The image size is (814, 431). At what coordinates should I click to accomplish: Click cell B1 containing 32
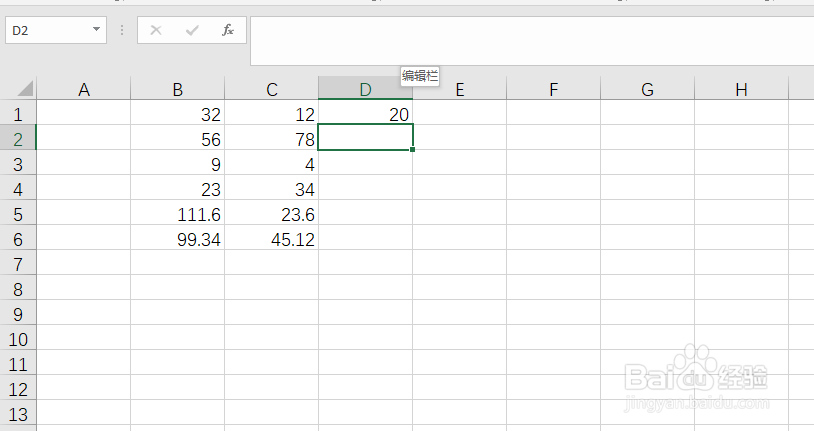pyautogui.click(x=178, y=112)
